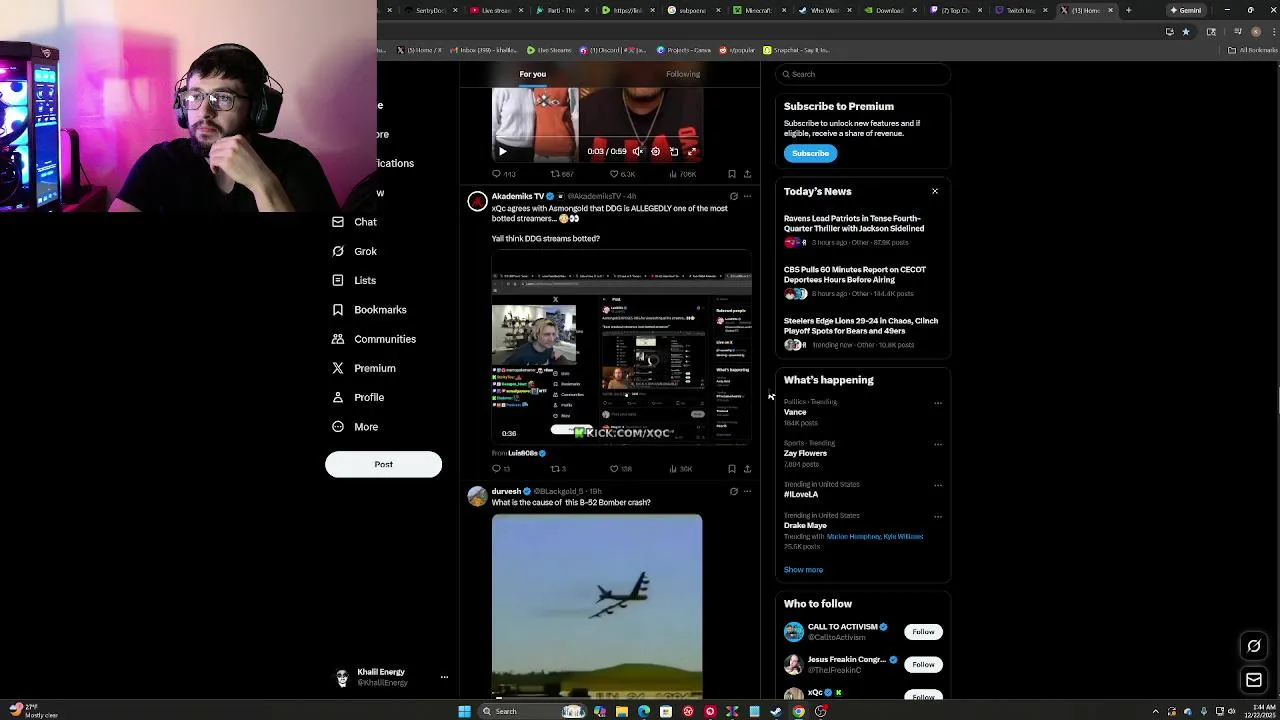Viewport: 1280px width, 720px height.
Task: Bookmark this page with the star icon
Action: (1186, 31)
